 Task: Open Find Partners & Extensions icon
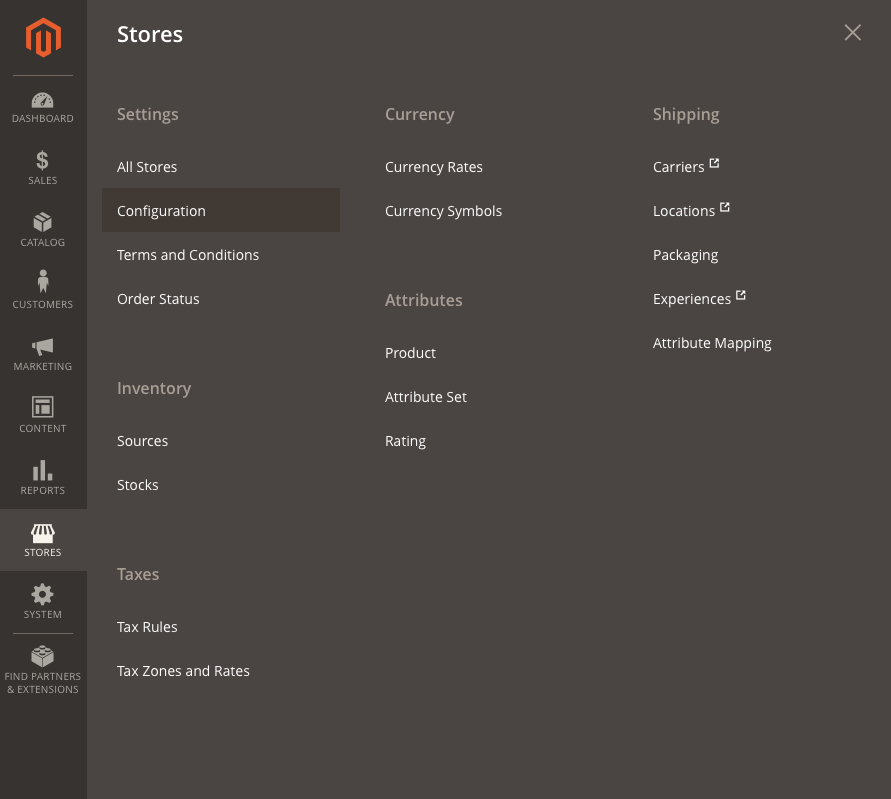[43, 656]
